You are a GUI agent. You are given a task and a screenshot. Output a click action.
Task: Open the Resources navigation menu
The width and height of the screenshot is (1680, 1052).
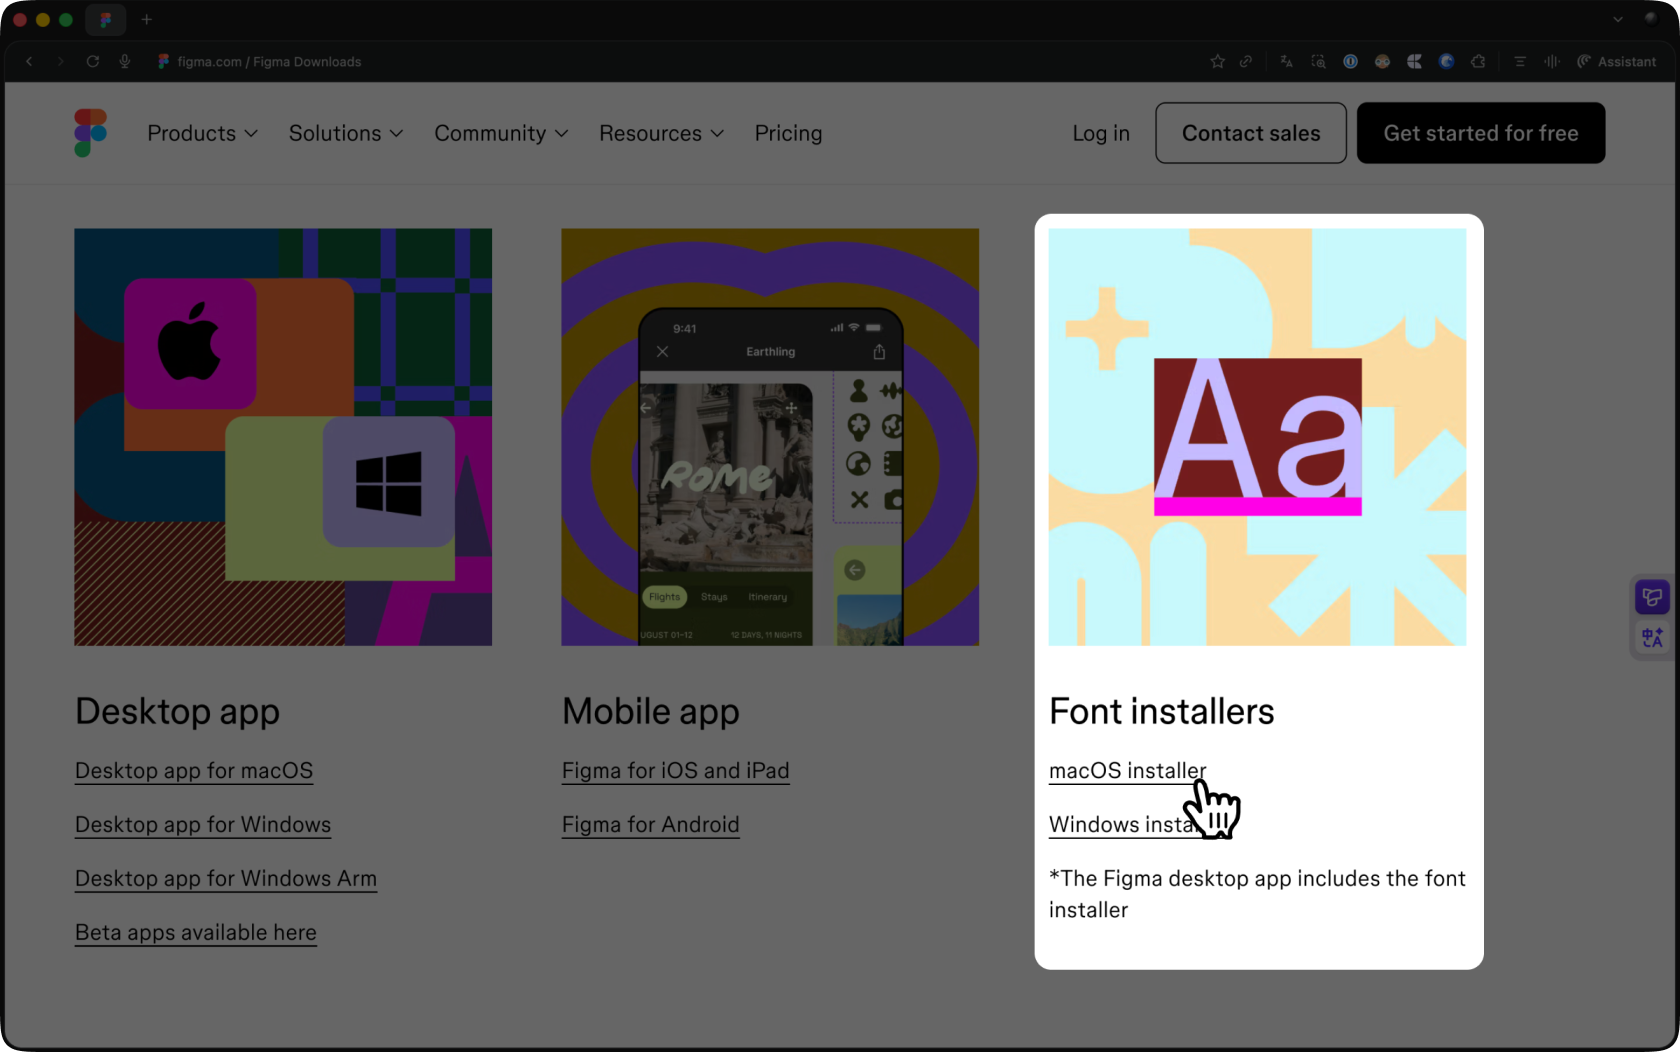[660, 133]
